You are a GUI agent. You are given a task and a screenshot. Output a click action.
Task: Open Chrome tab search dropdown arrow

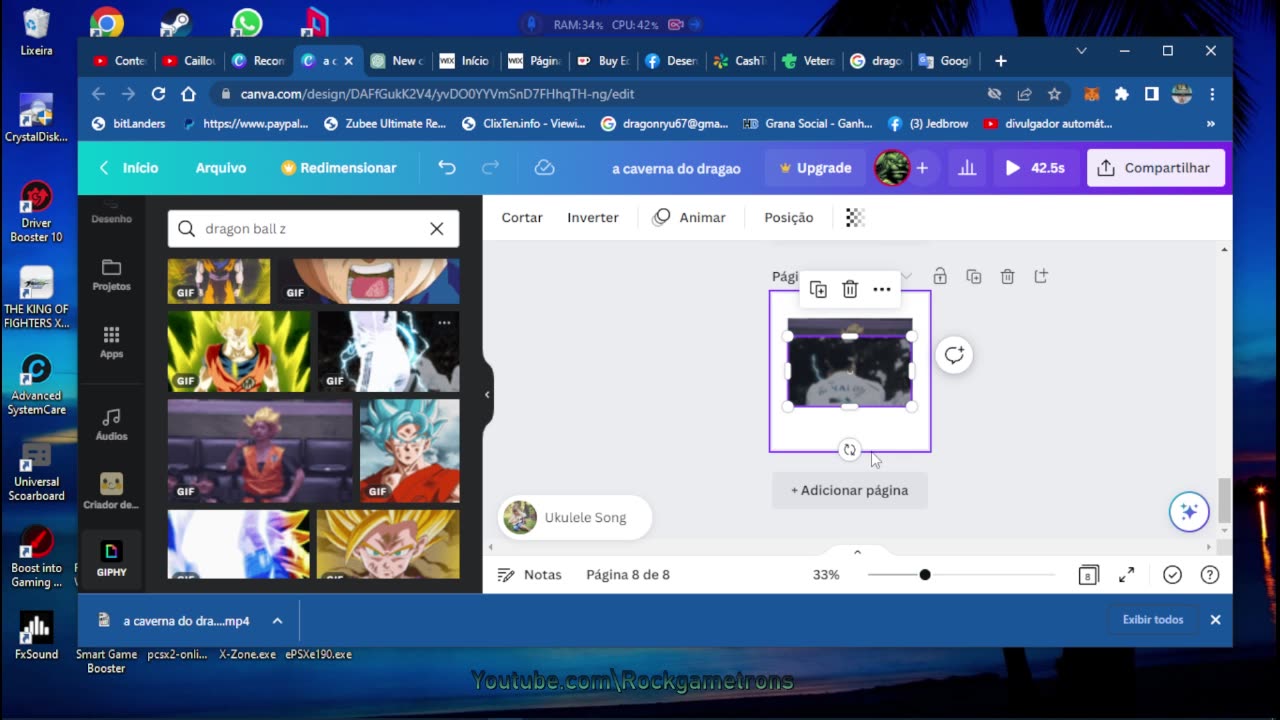coord(1081,51)
